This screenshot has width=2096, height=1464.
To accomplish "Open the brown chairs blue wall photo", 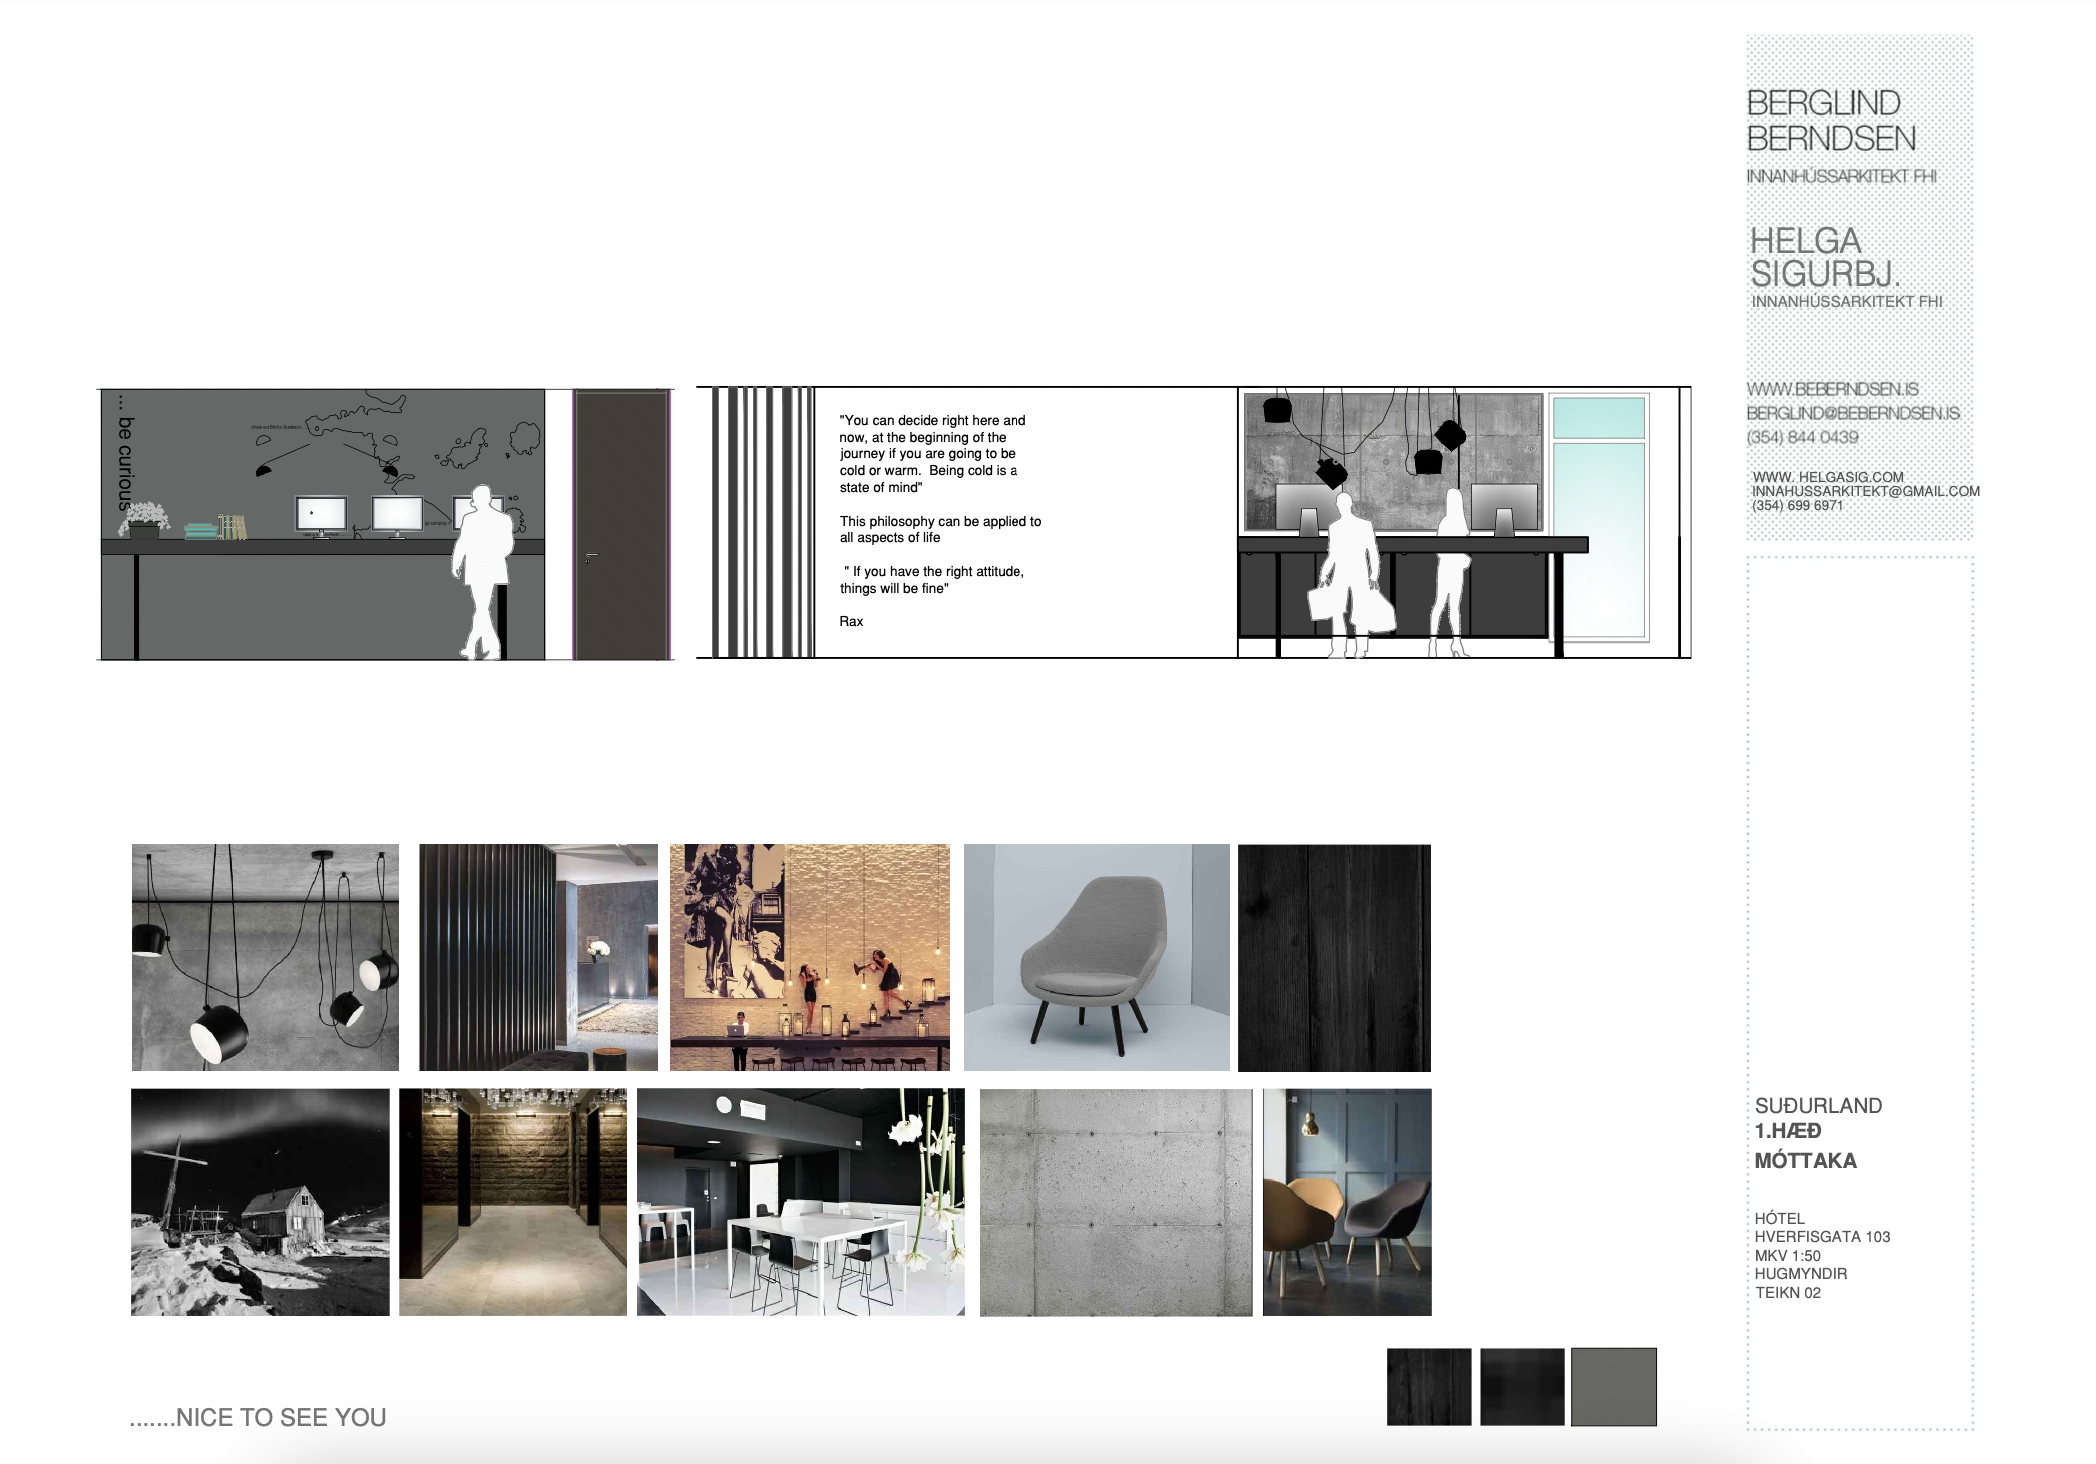I will [1346, 1201].
